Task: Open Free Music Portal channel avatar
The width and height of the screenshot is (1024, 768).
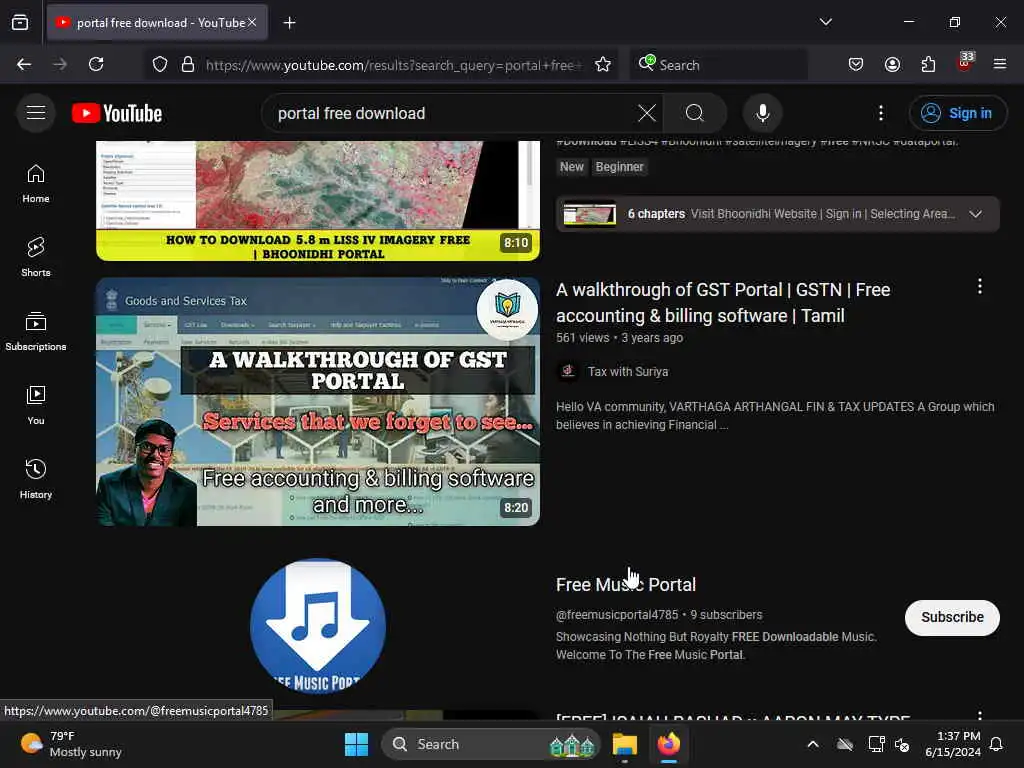Action: tap(318, 626)
